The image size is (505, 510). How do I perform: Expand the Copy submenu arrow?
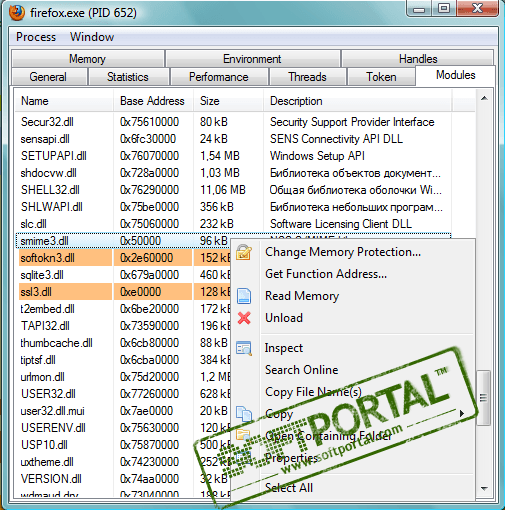point(462,414)
